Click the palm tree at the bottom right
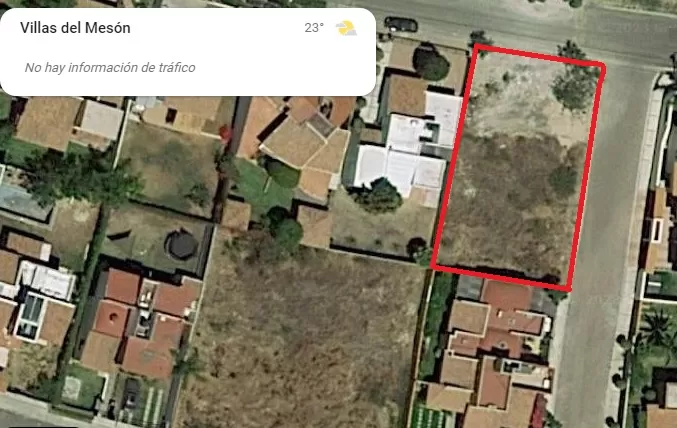Screen dimensions: 677x428 pyautogui.click(x=655, y=327)
